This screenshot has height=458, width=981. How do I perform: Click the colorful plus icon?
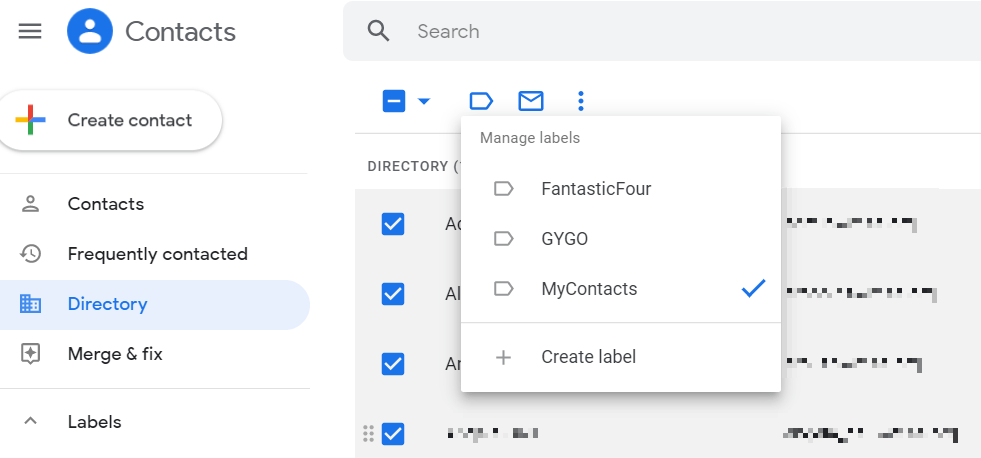(x=31, y=120)
